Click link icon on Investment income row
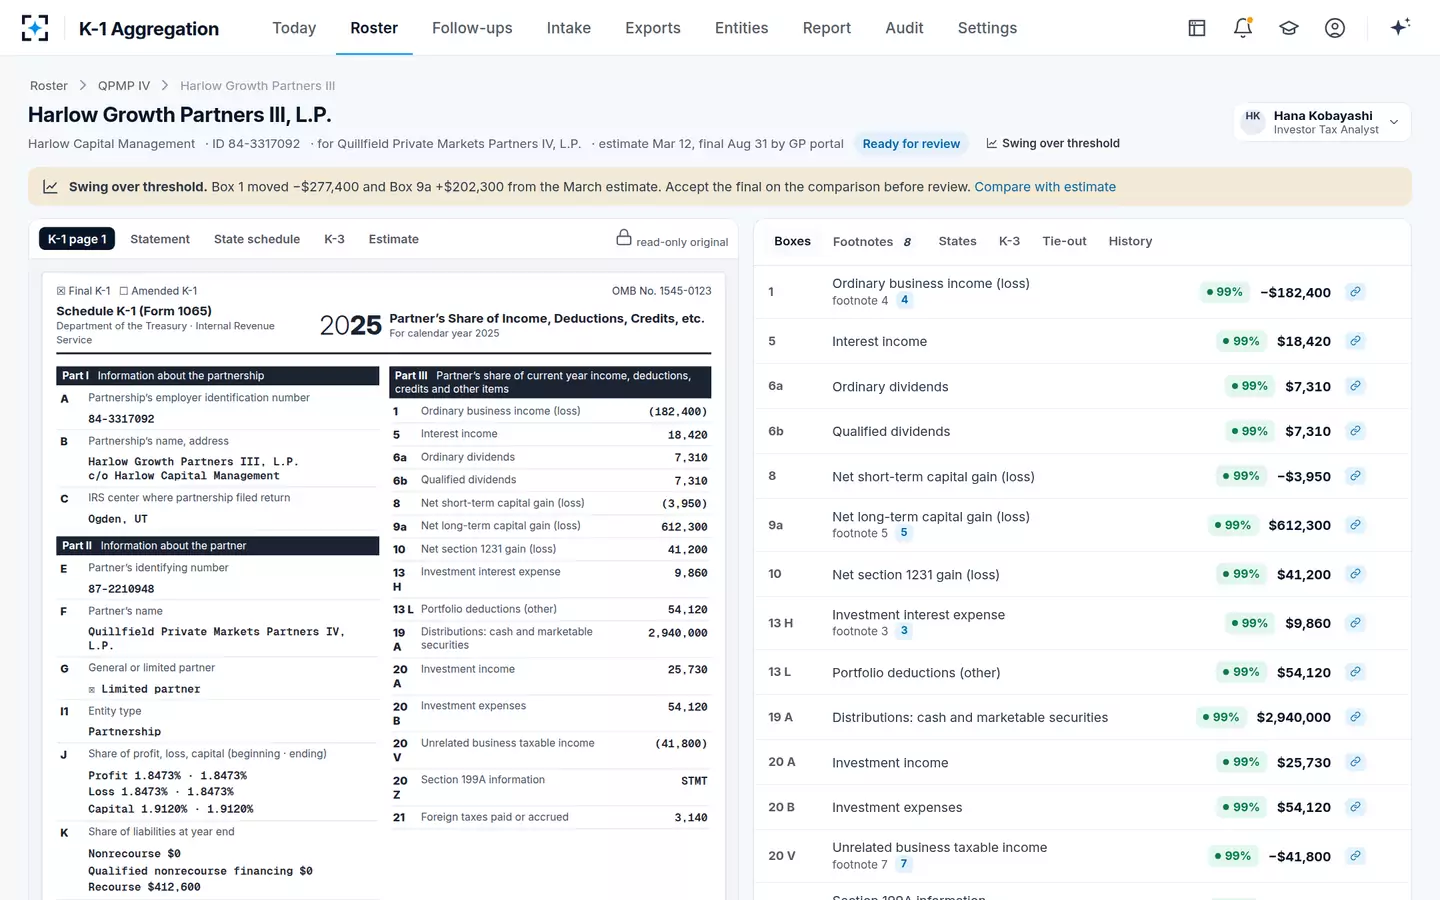This screenshot has width=1440, height=900. pyautogui.click(x=1355, y=762)
